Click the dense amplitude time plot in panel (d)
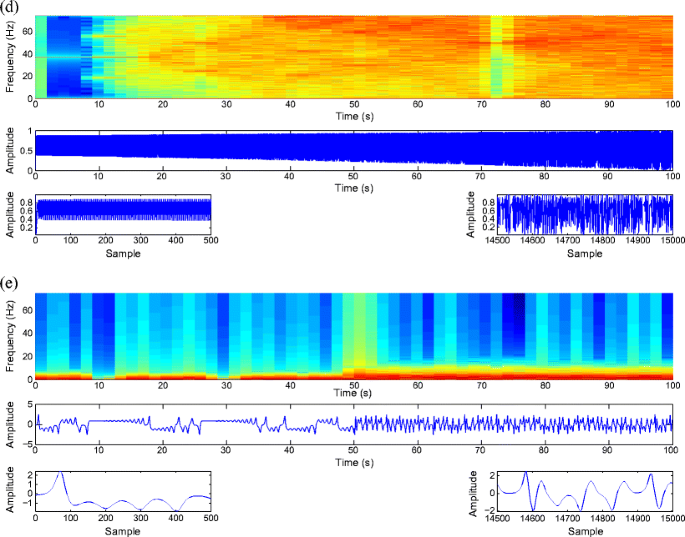This screenshot has height=537, width=685. [354, 150]
